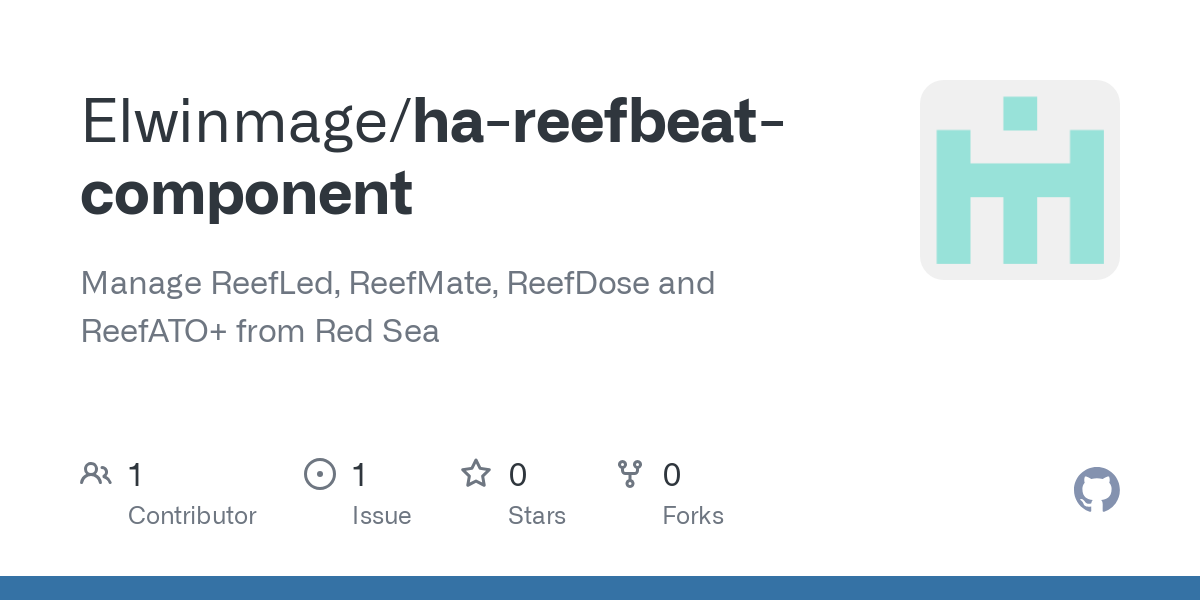The height and width of the screenshot is (600, 1200).
Task: Click the bold ha-reefbeat- title text
Action: tap(599, 122)
